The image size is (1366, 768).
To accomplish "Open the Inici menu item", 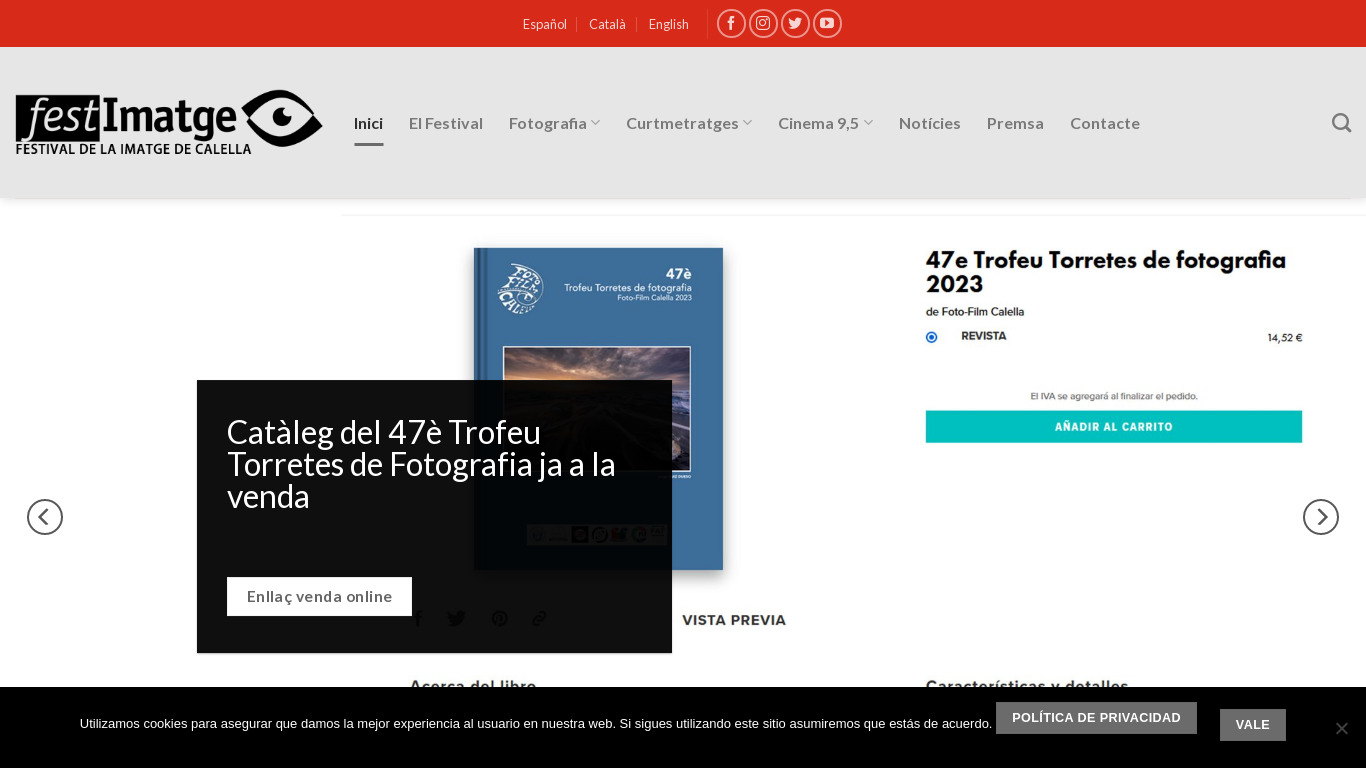I will [x=368, y=123].
